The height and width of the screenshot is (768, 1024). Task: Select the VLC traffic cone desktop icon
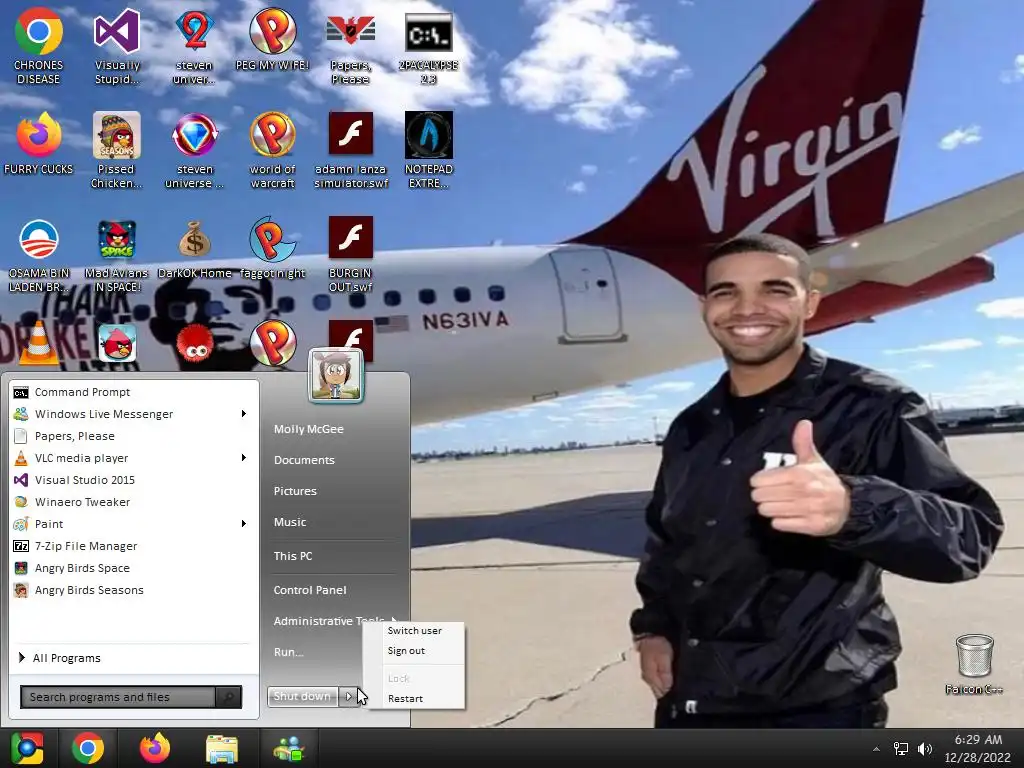(x=38, y=344)
